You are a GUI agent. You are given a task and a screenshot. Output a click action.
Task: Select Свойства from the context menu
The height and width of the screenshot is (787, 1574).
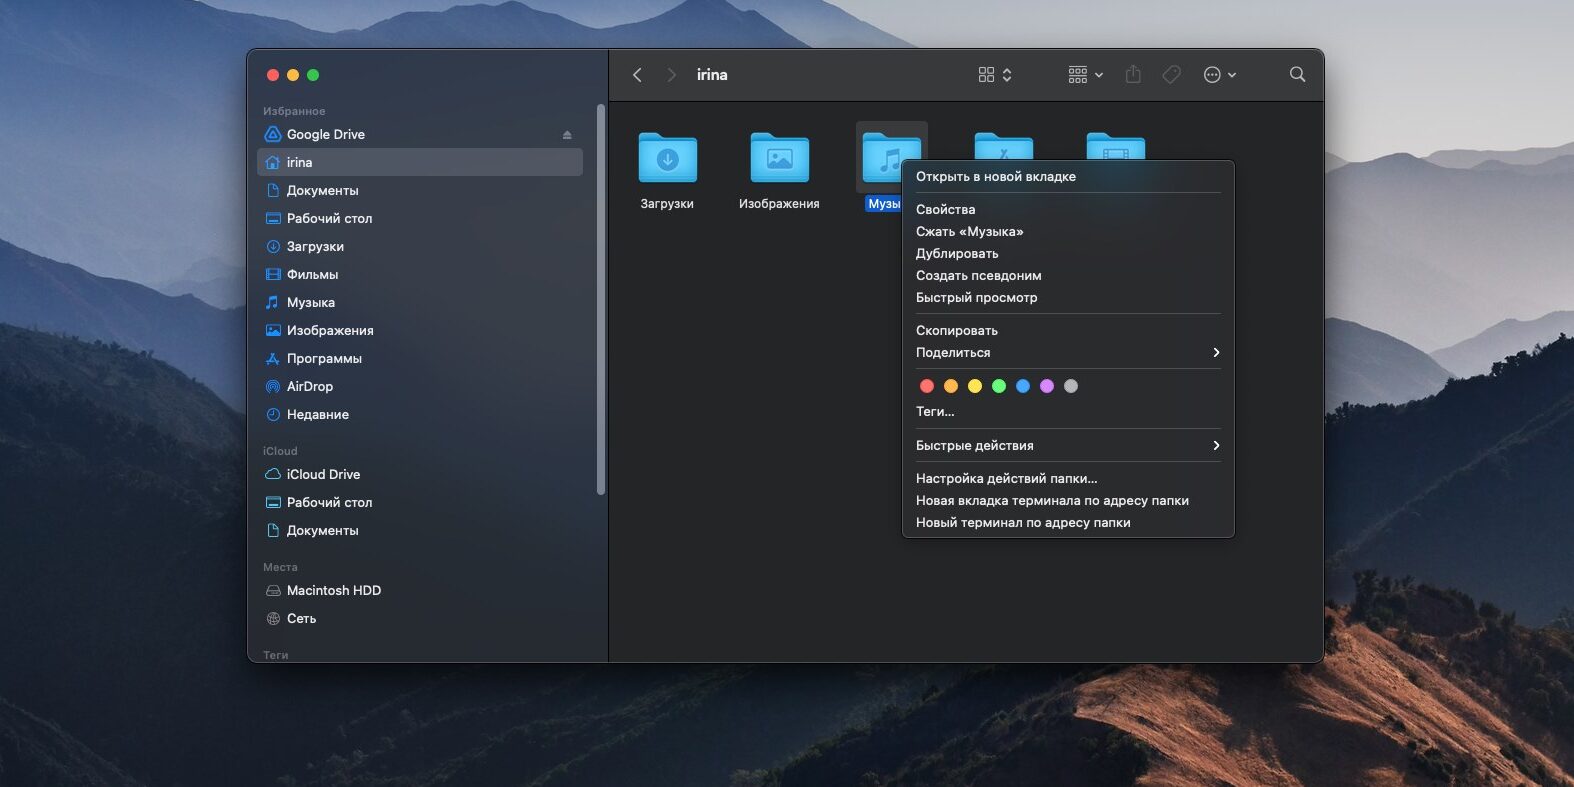tap(945, 209)
